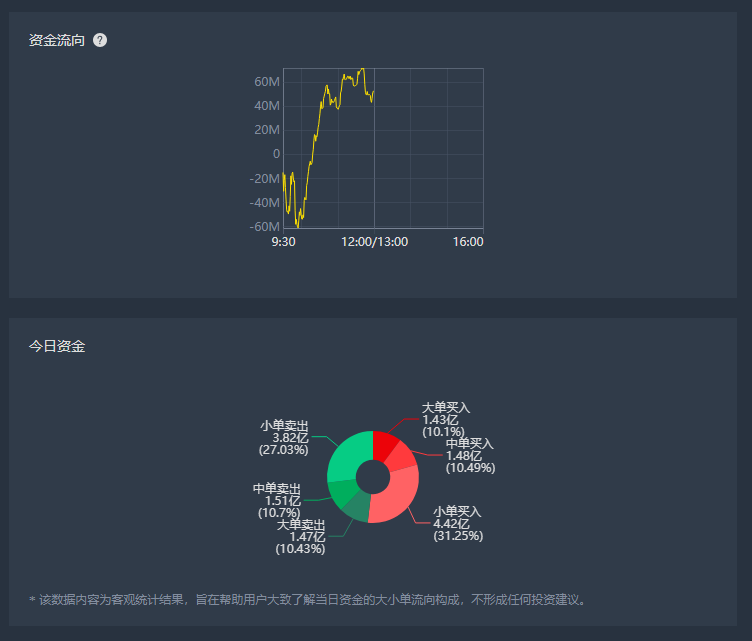This screenshot has height=641, width=752.
Task: Click the 资金流向 section title
Action: coord(57,40)
